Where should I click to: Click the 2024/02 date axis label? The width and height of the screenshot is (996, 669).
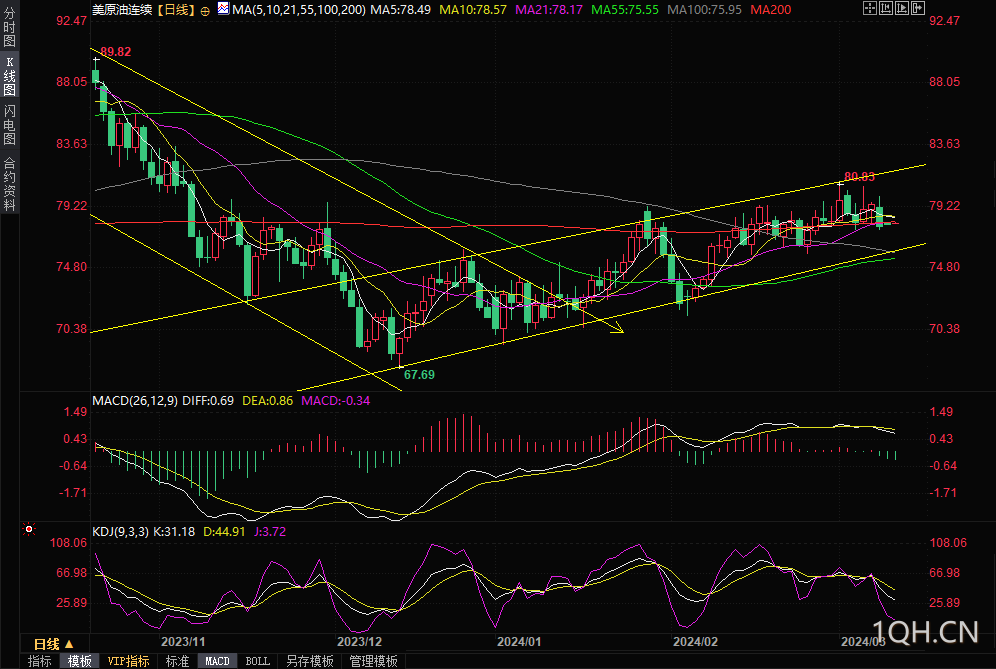(x=696, y=642)
